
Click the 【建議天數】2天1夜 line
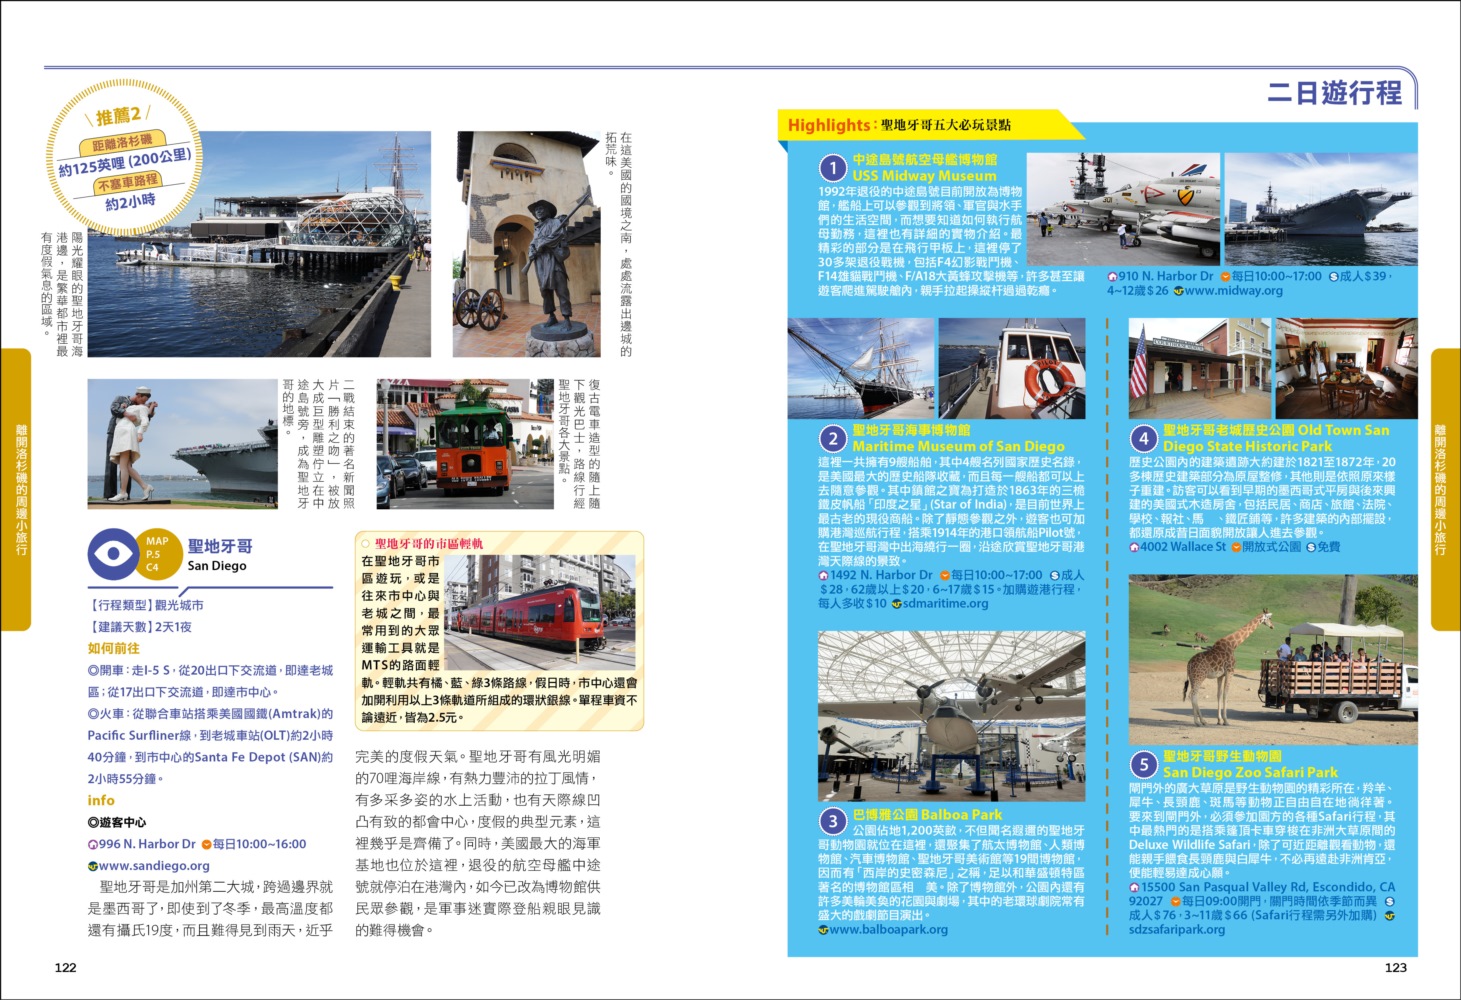tap(139, 627)
